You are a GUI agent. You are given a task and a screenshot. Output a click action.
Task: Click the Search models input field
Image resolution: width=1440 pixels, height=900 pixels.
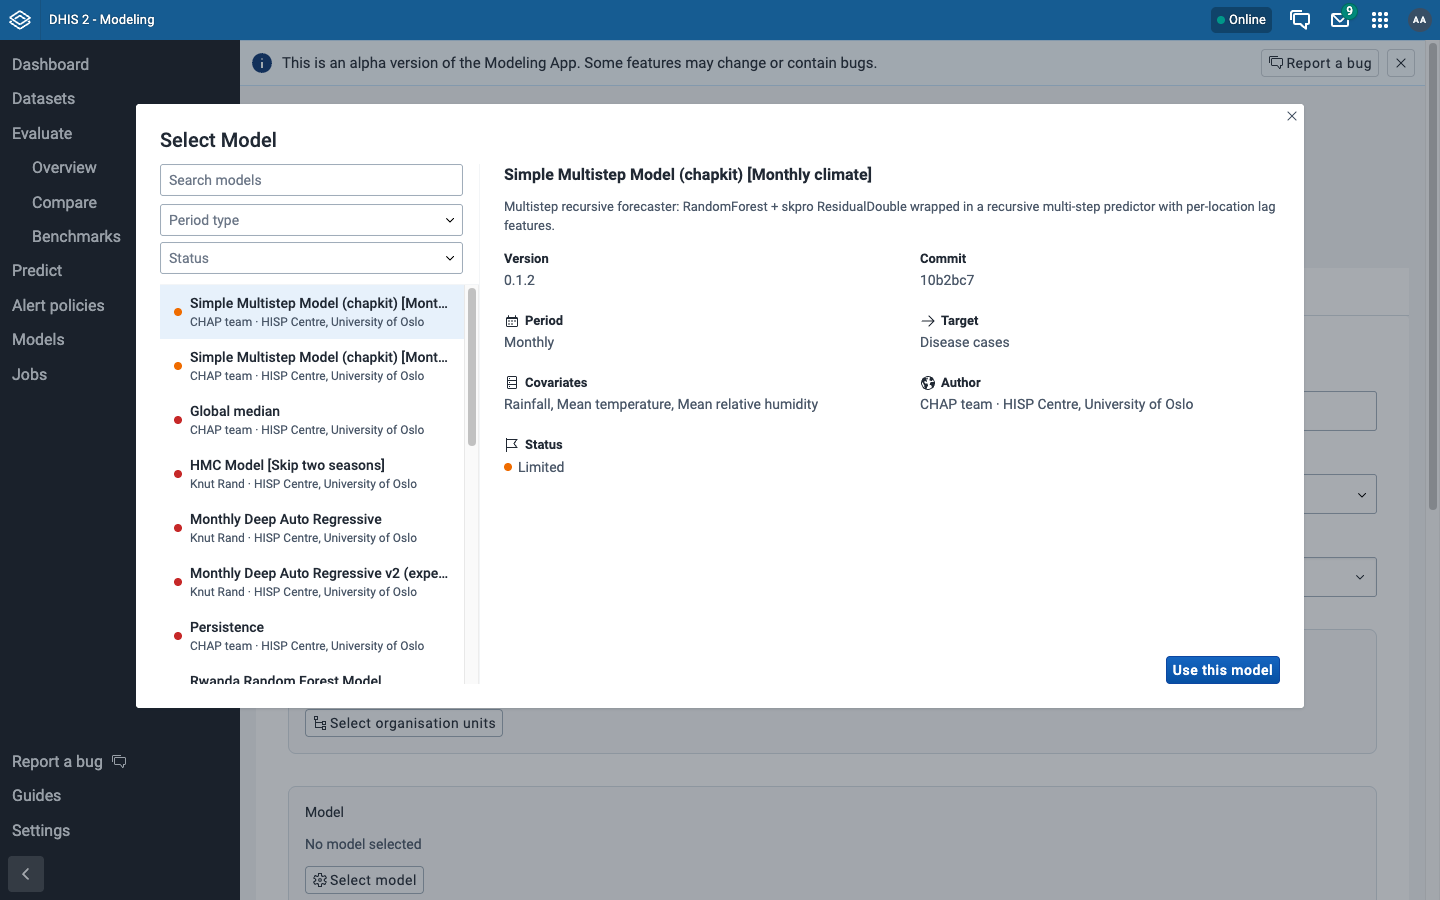pos(311,180)
